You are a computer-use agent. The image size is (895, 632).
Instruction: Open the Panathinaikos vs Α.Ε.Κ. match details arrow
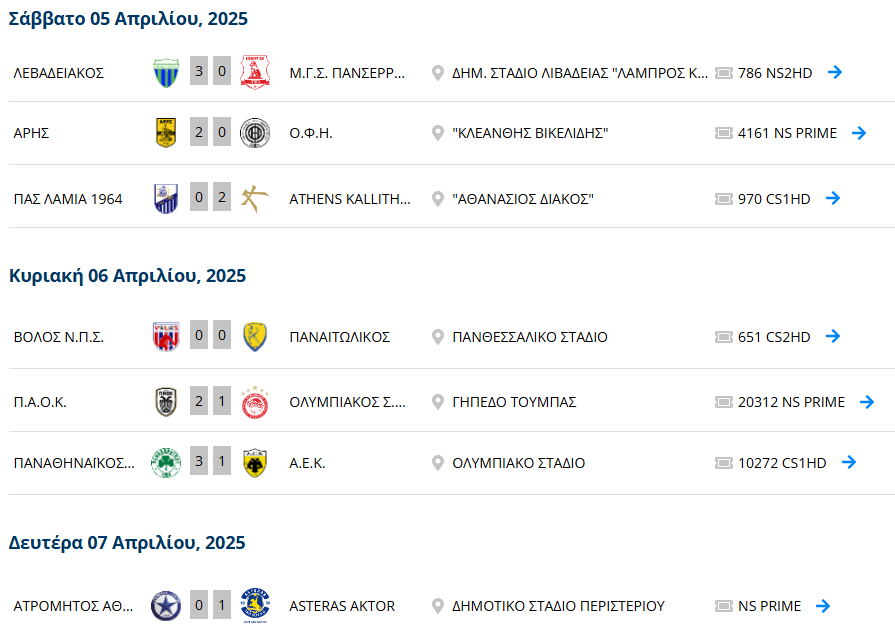[x=849, y=462]
